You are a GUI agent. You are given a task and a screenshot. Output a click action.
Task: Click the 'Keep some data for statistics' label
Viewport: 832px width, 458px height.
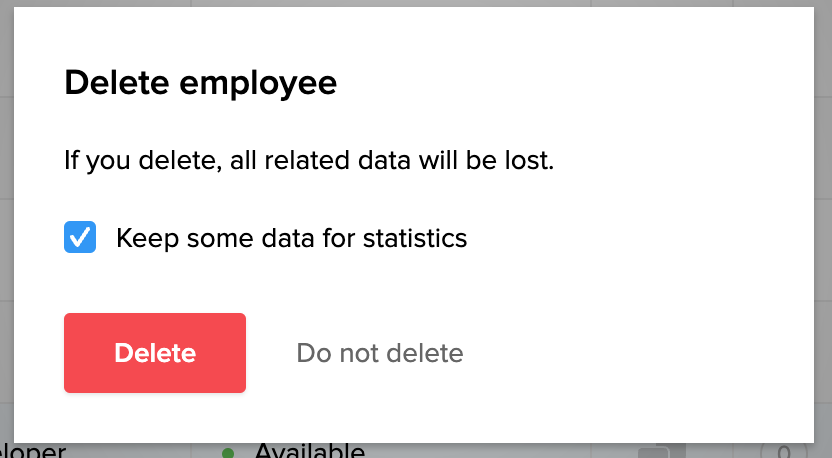click(x=291, y=238)
